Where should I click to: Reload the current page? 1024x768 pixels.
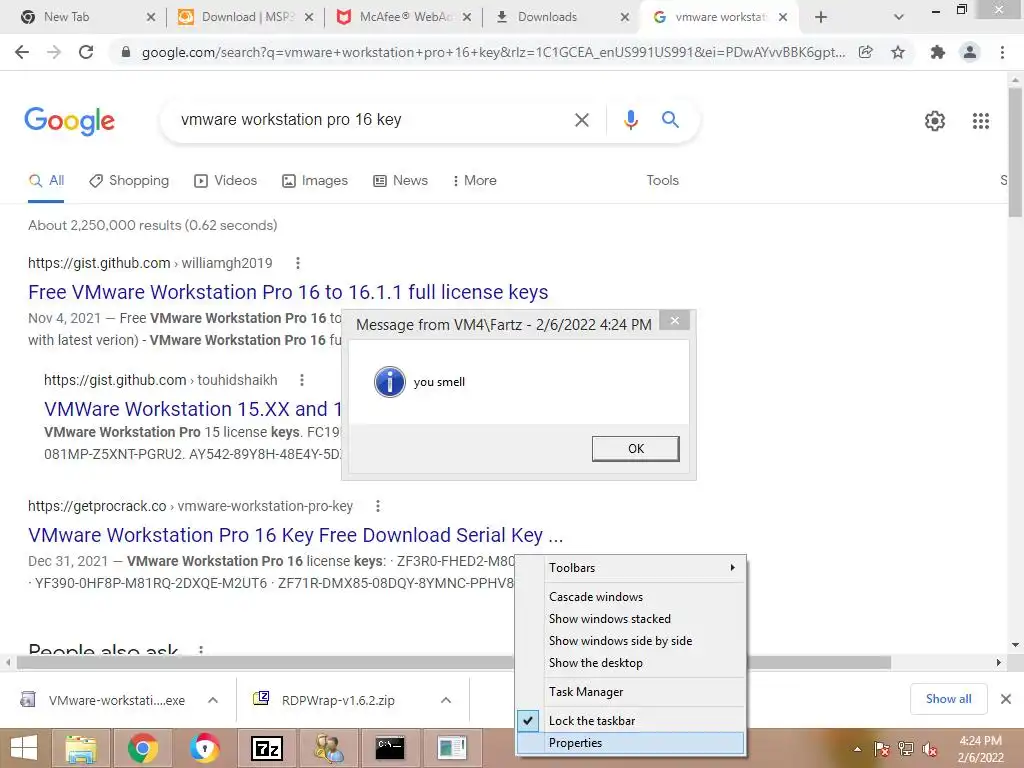[x=86, y=52]
